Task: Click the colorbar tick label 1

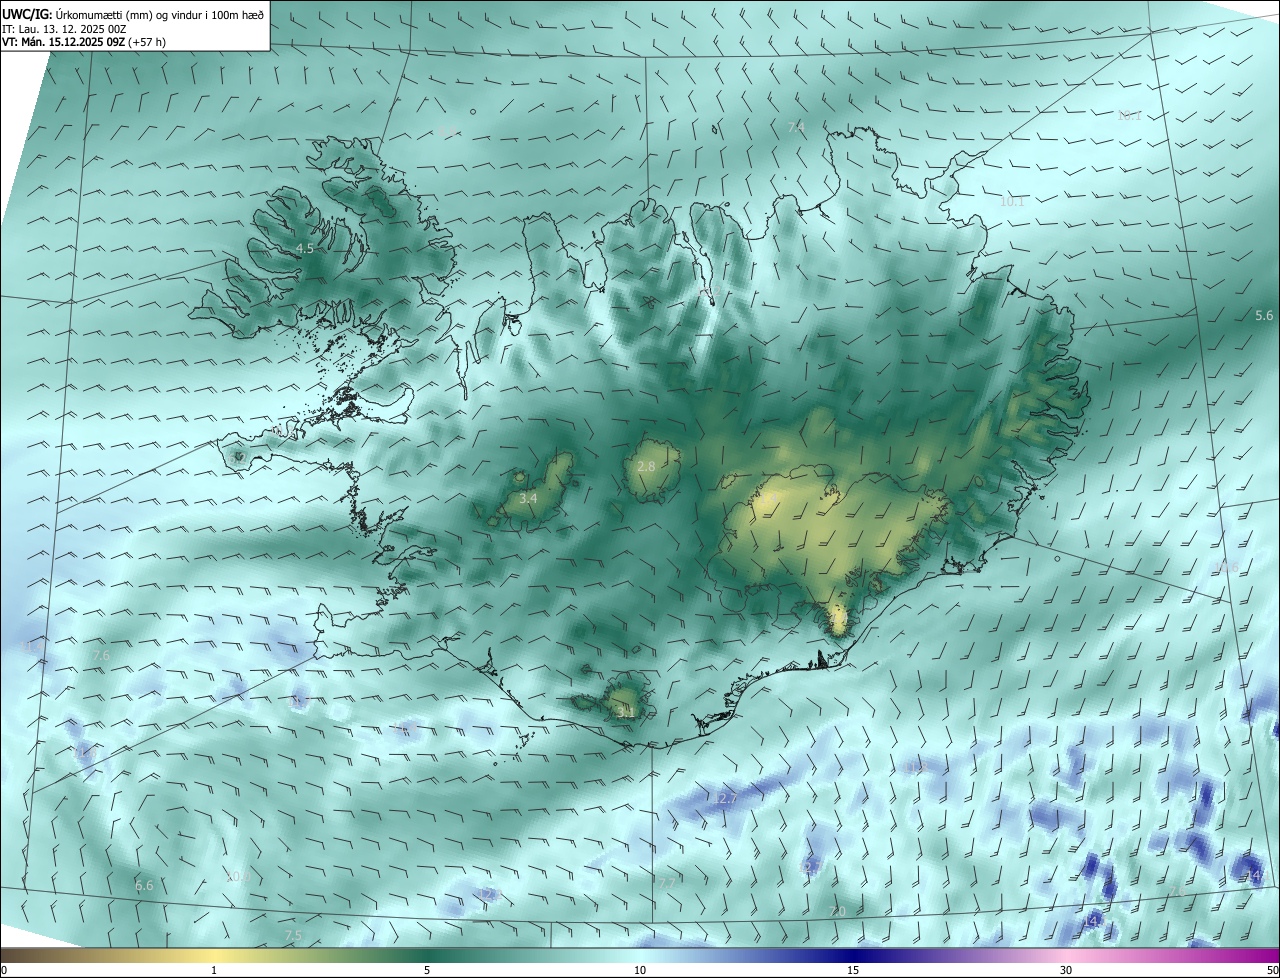Action: coord(214,971)
